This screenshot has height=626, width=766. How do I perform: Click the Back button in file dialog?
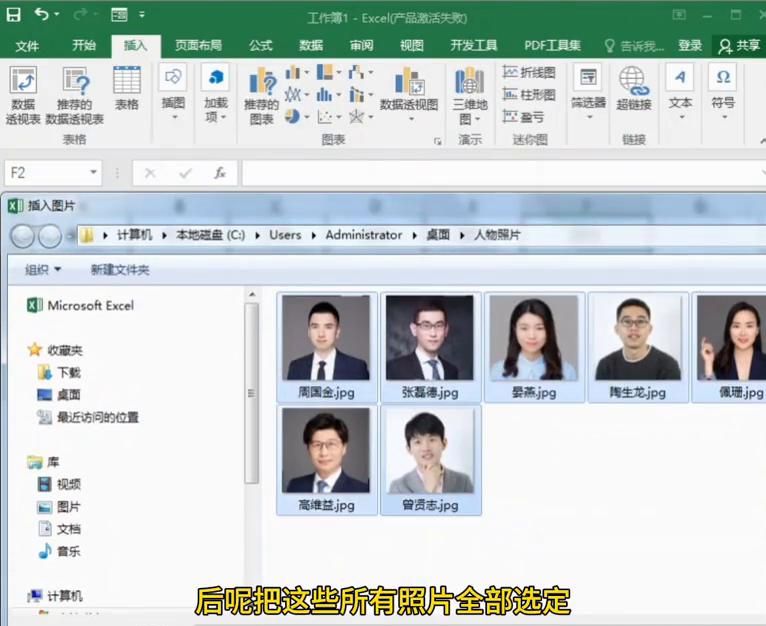point(23,237)
